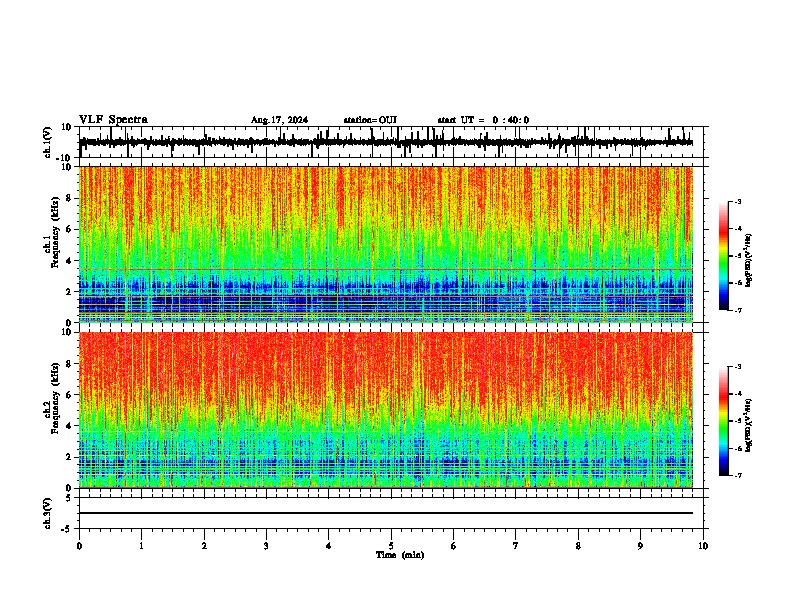Click the -7 label on ch.2 color scale
Screen dimensions: 792x612
(737, 475)
